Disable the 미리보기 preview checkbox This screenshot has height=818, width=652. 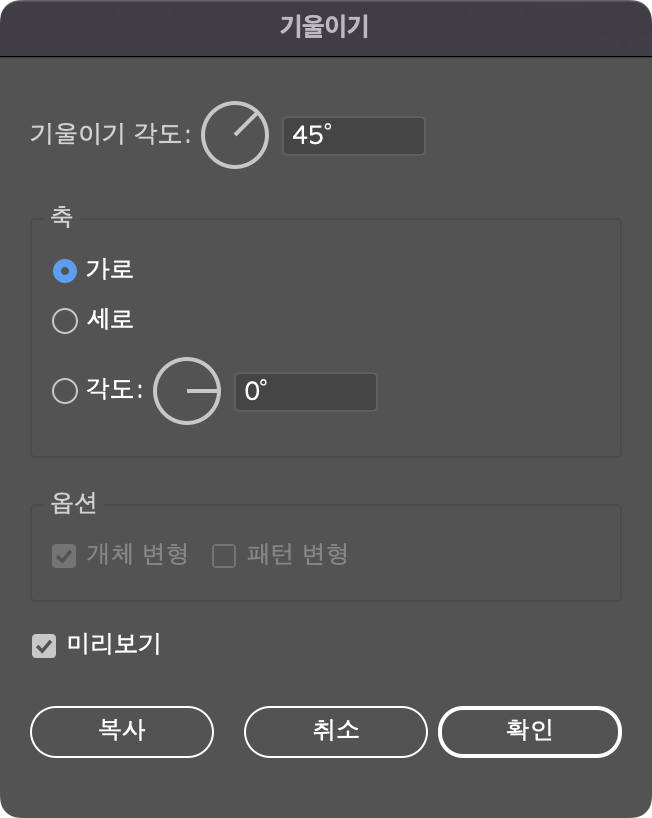[42, 646]
